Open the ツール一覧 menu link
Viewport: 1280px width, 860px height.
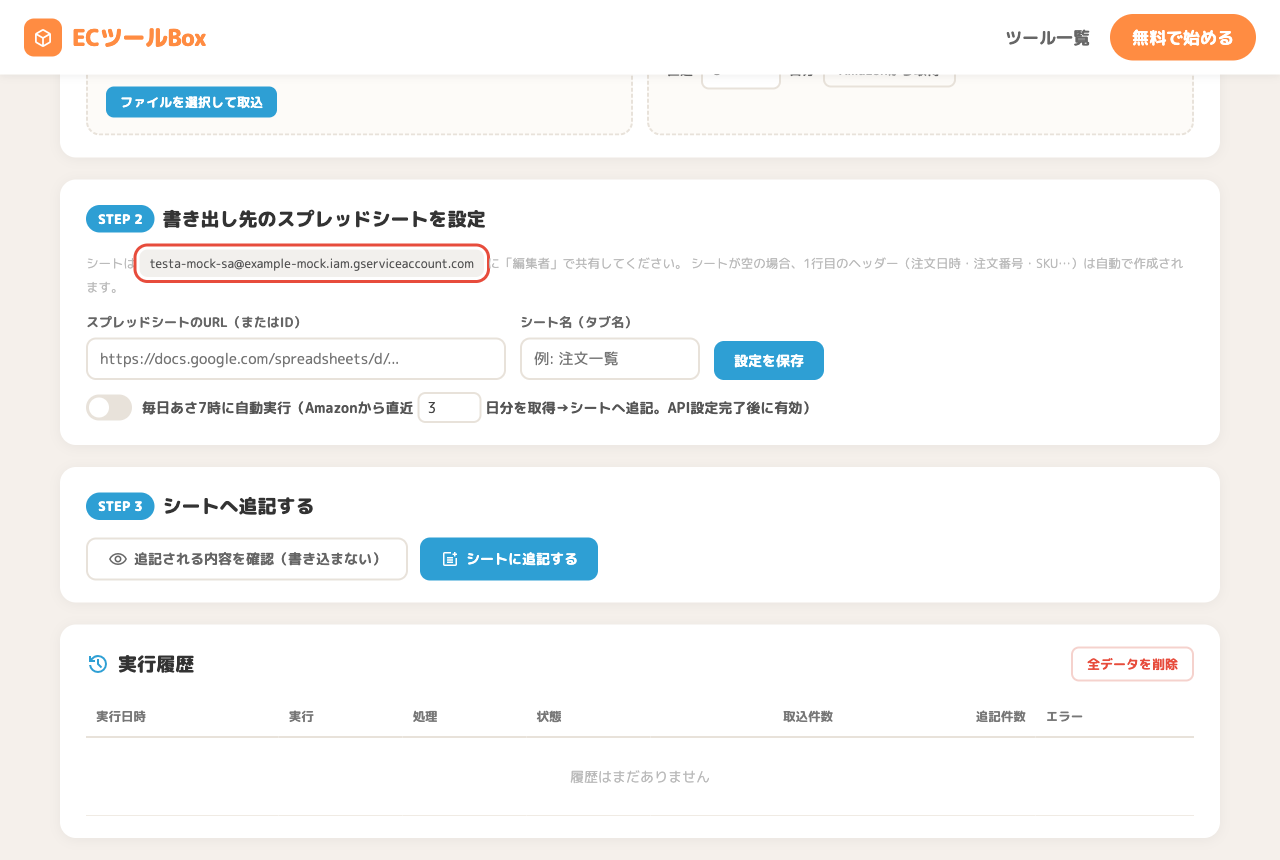pos(1047,38)
